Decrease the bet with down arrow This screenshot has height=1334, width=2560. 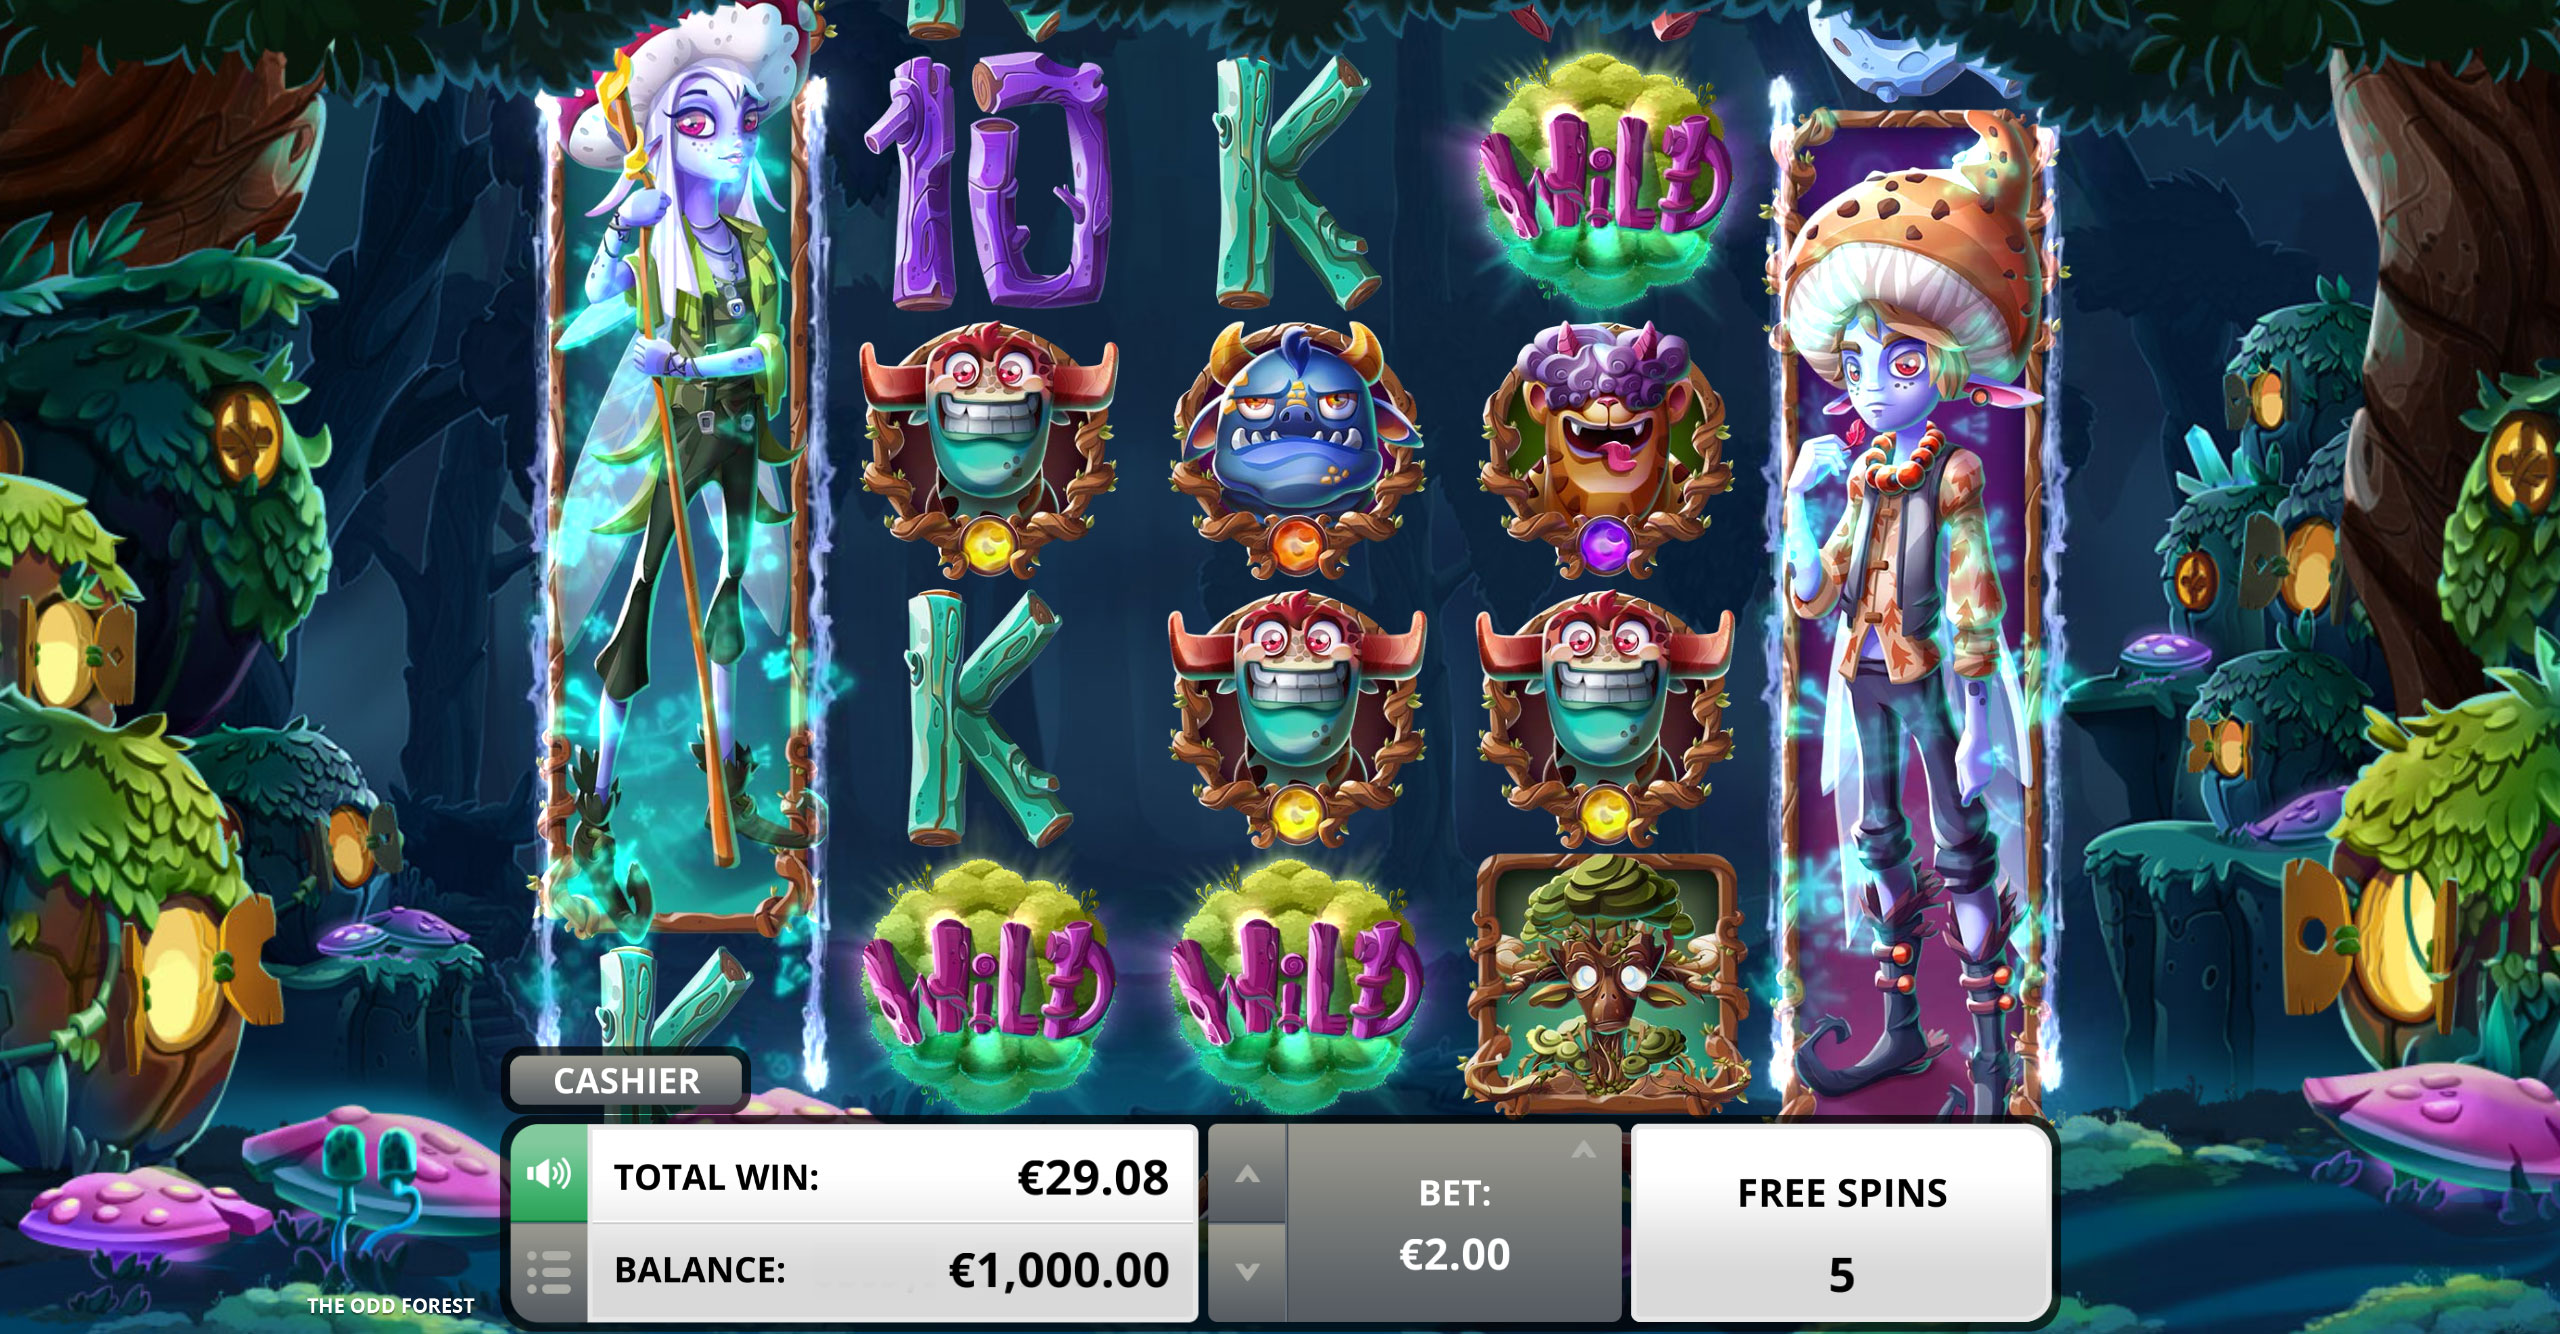pyautogui.click(x=1247, y=1271)
